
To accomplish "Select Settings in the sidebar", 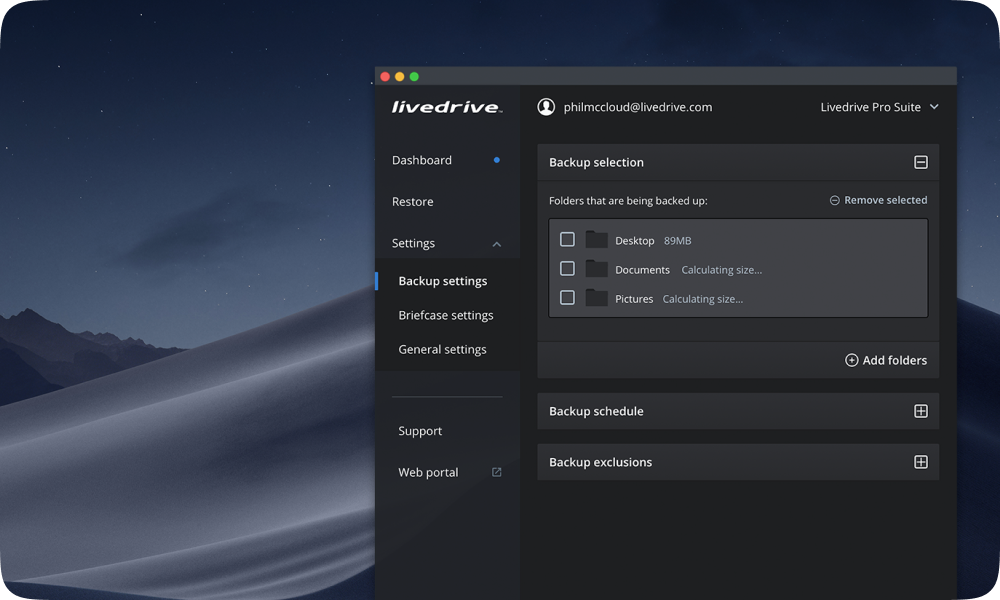I will pyautogui.click(x=413, y=243).
